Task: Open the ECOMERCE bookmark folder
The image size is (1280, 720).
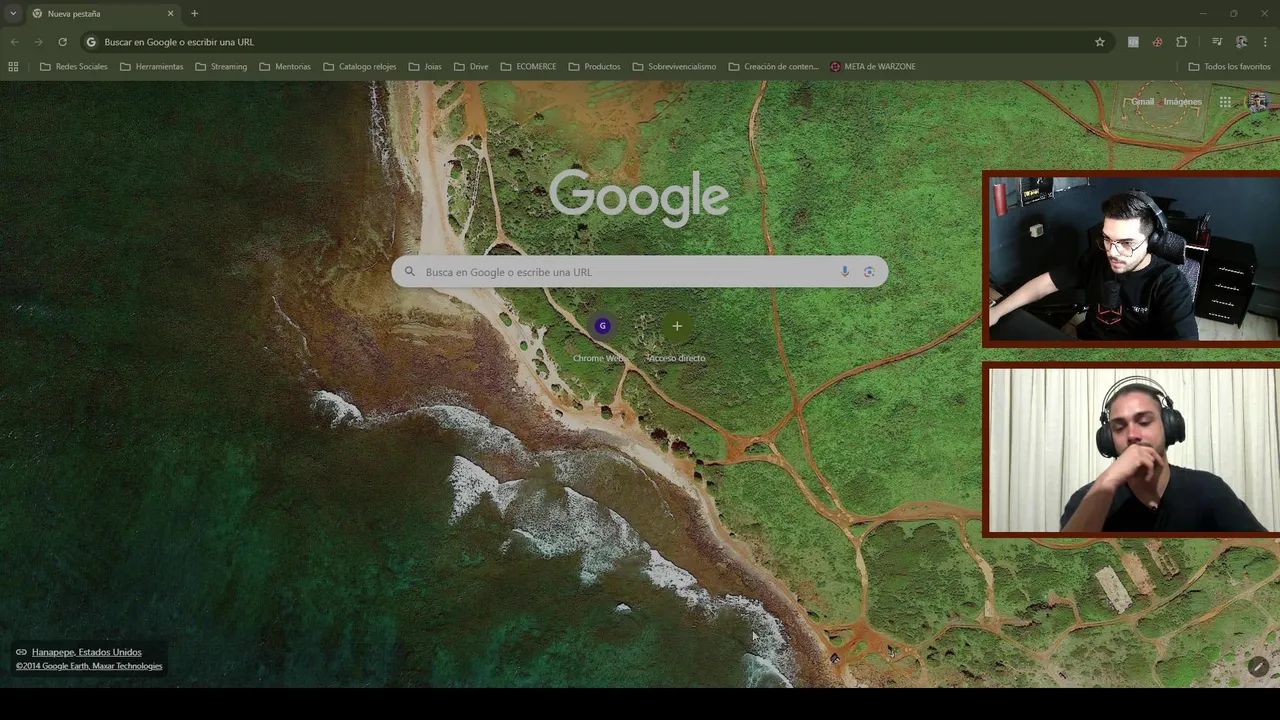Action: coord(528,67)
